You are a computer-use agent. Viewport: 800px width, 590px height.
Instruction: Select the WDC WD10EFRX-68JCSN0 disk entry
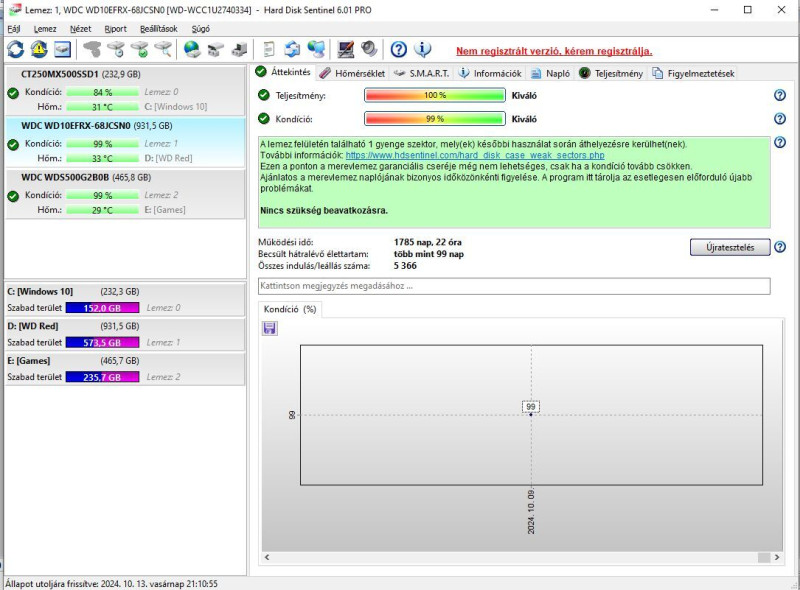(x=125, y=142)
